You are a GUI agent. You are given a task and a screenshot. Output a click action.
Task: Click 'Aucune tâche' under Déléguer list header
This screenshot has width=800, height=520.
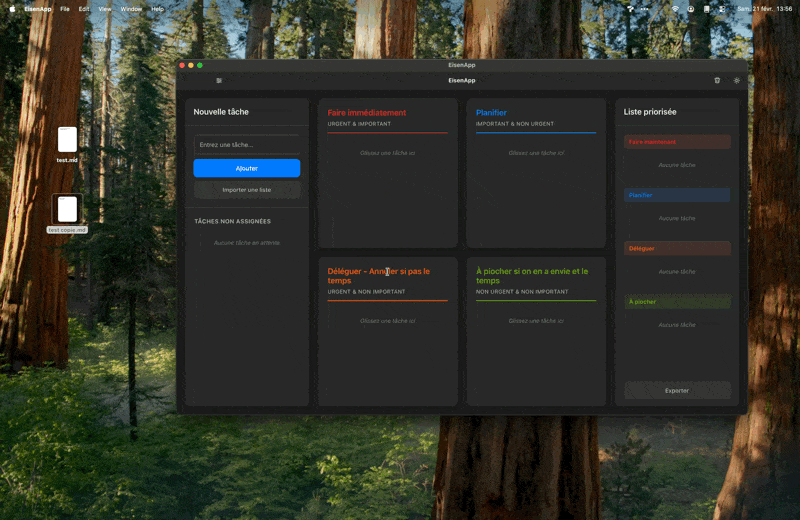(677, 272)
